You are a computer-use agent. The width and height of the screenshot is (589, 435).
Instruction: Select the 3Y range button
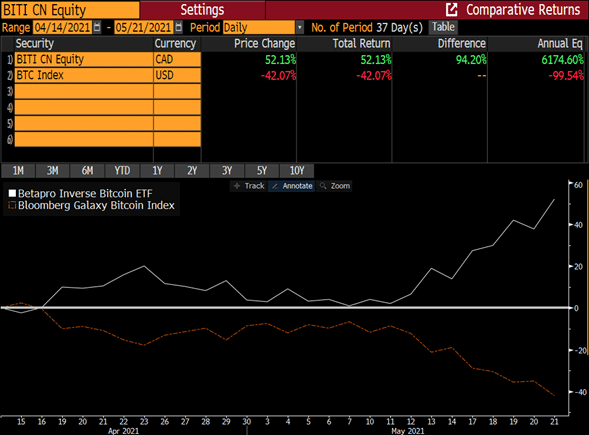[x=227, y=171]
